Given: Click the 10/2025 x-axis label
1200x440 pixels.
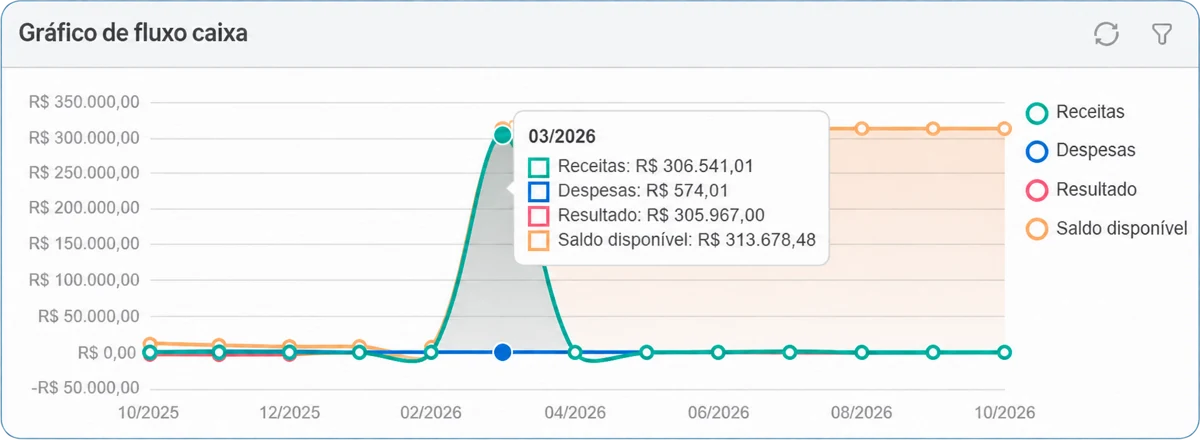Looking at the screenshot, I should [147, 413].
